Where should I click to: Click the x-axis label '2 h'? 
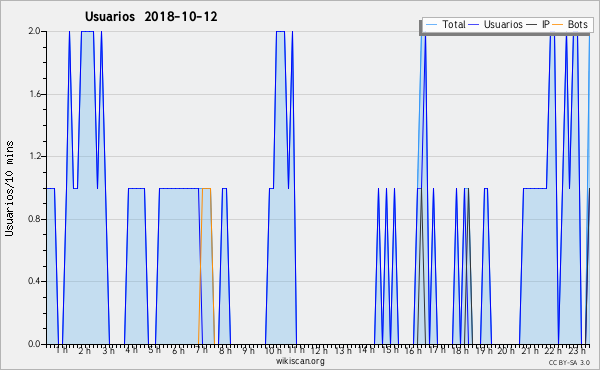[x=85, y=350]
